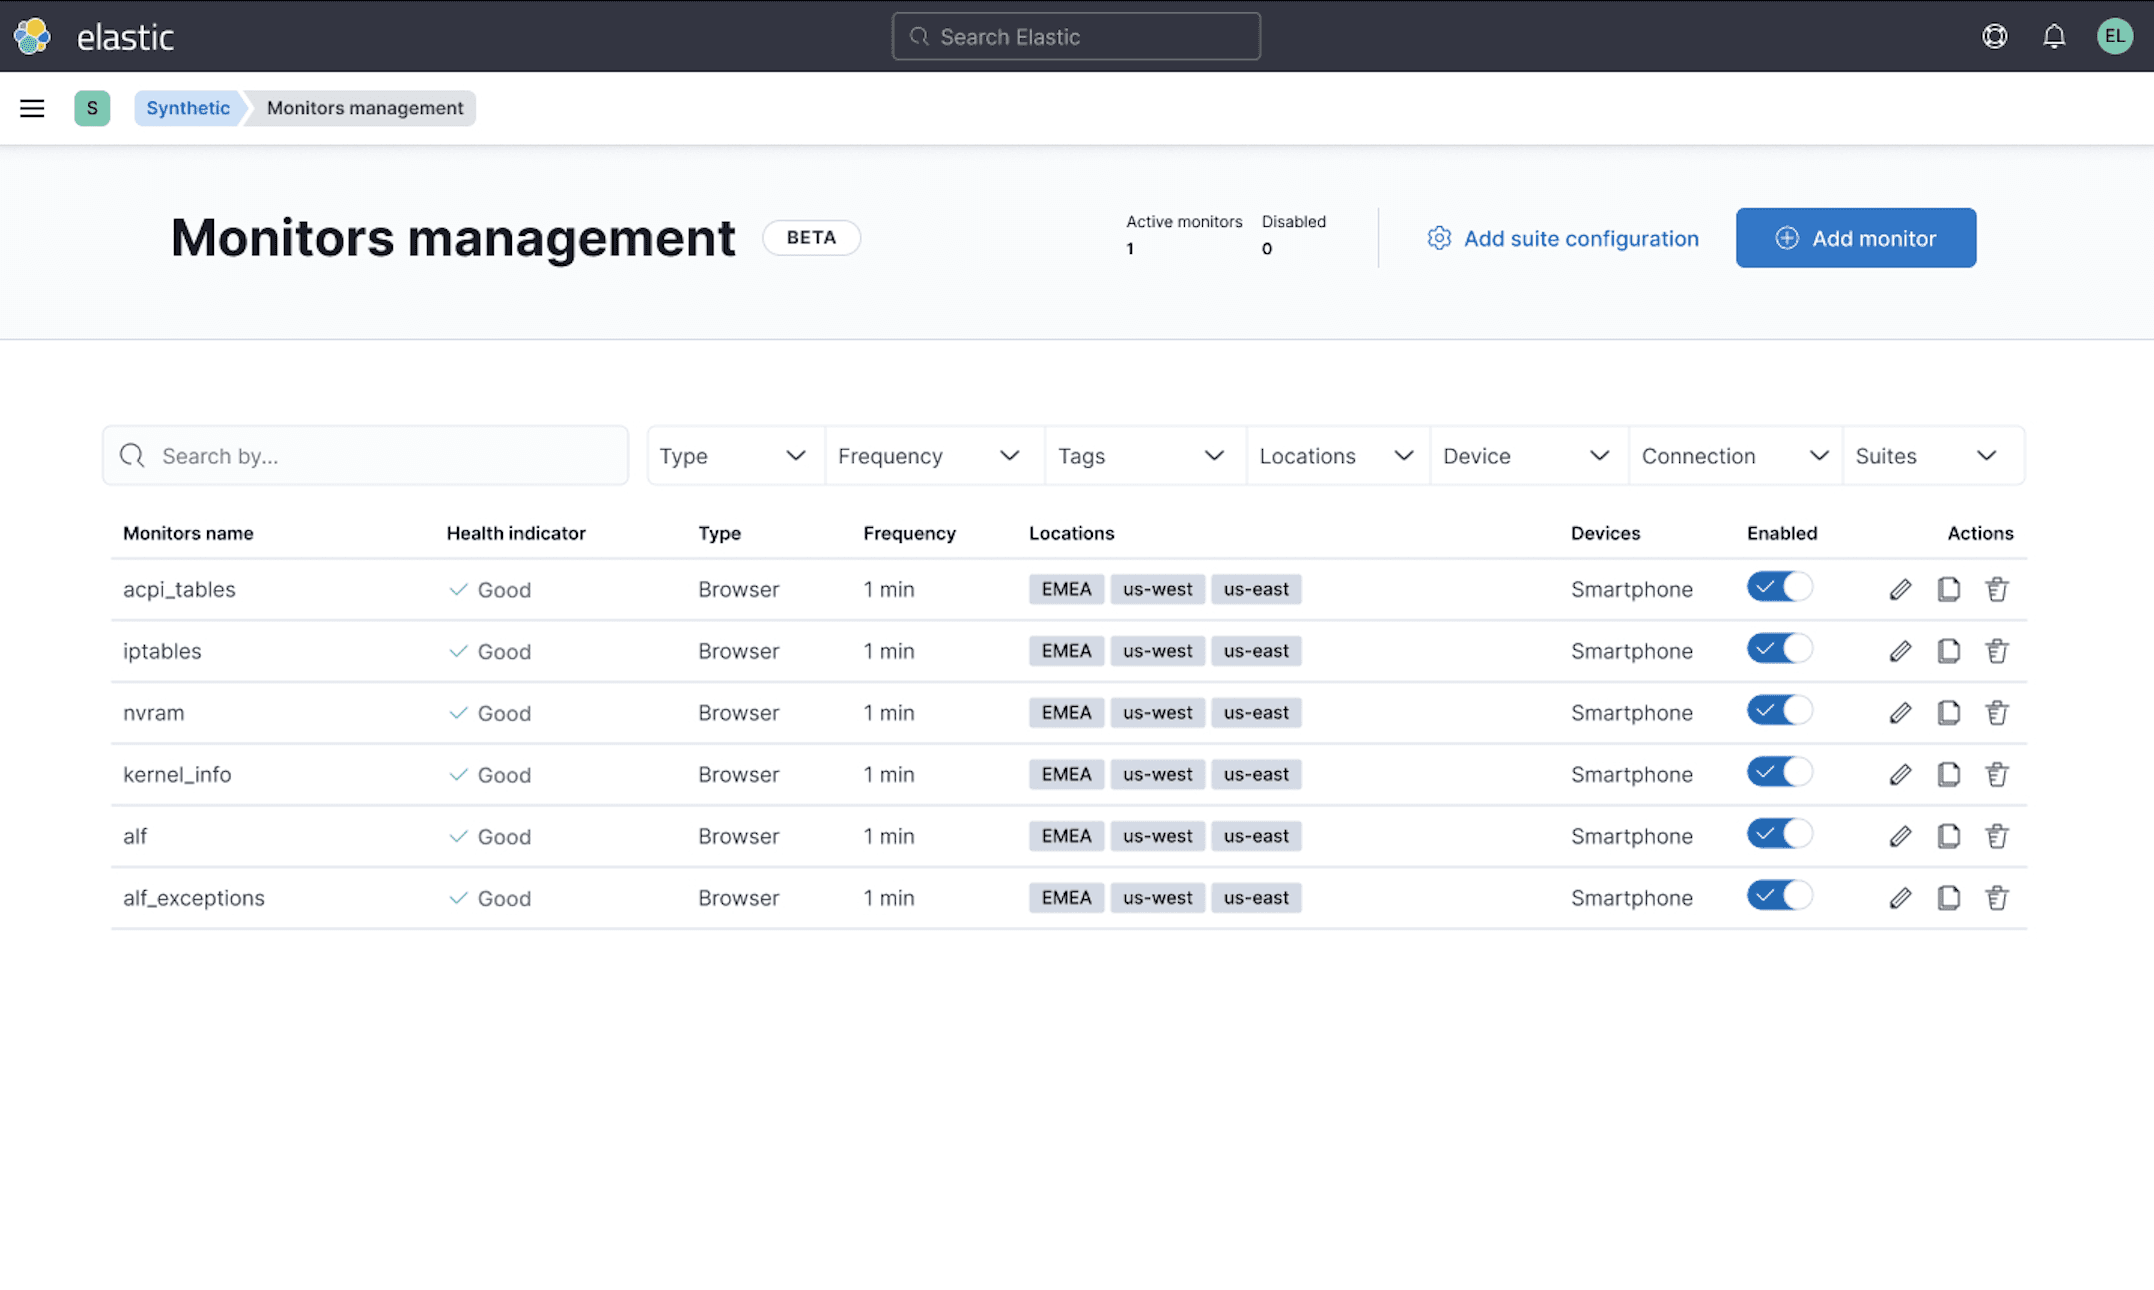
Task: Duplicate the iptables monitor via copy icon
Action: 1948,651
